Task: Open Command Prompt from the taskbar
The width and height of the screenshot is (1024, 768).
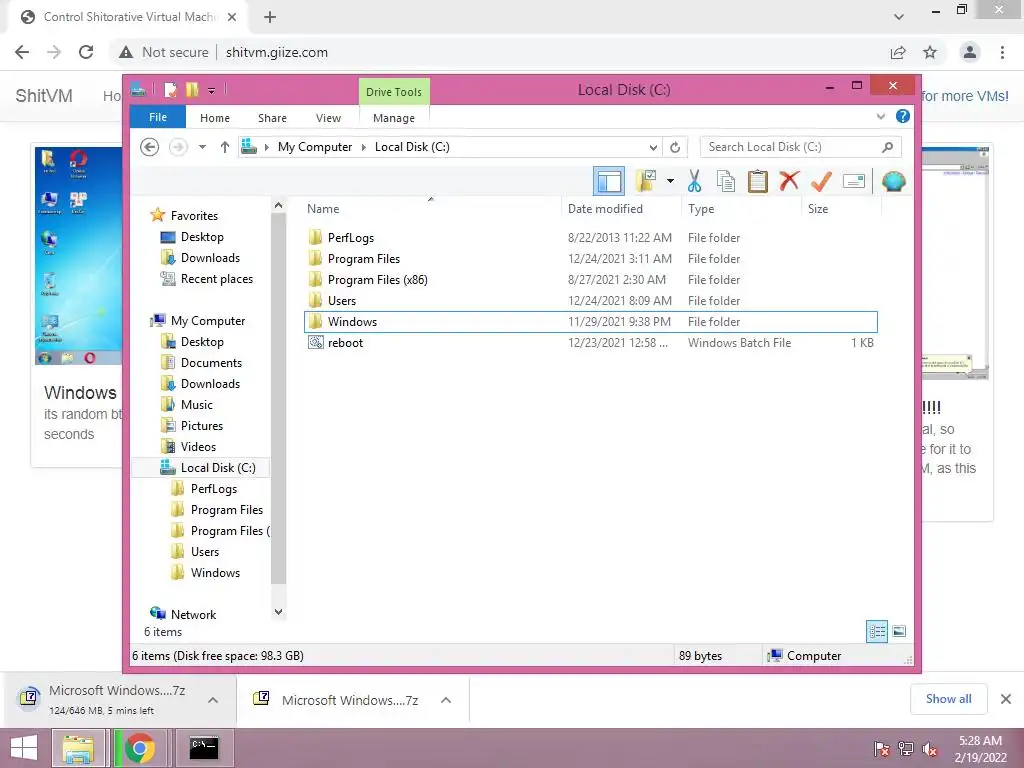Action: pyautogui.click(x=204, y=748)
